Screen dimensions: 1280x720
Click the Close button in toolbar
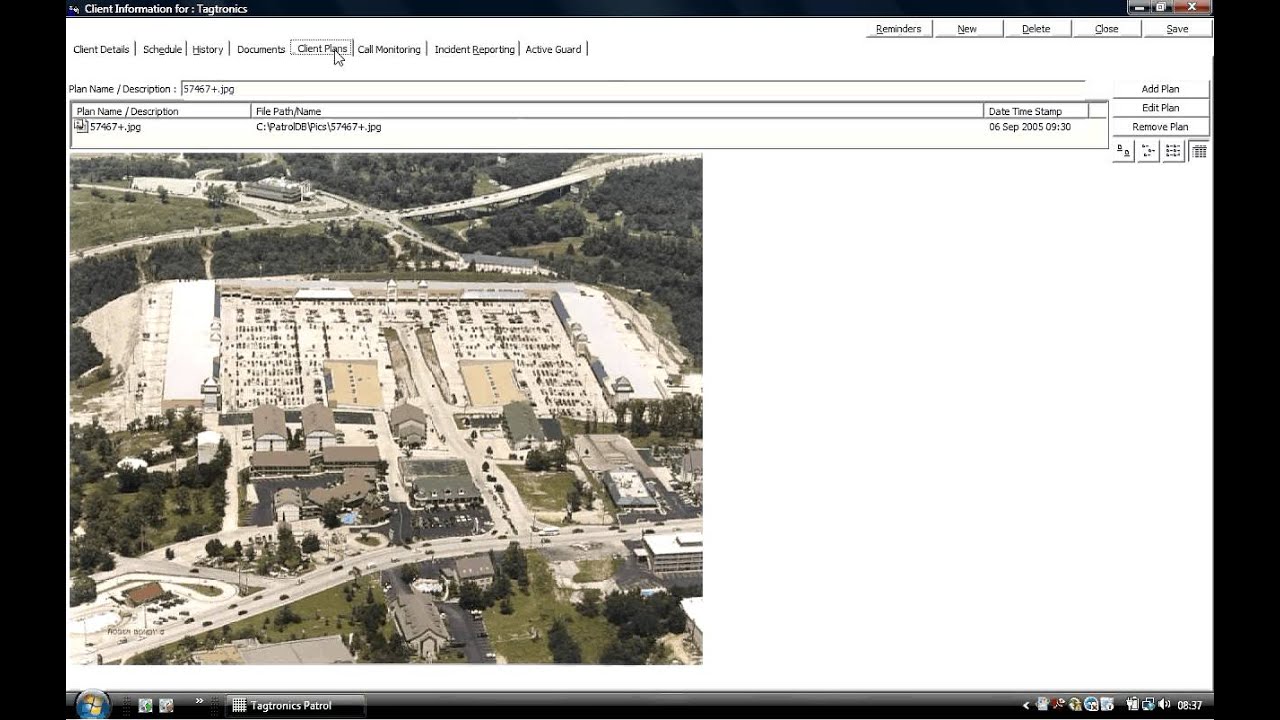[1106, 29]
